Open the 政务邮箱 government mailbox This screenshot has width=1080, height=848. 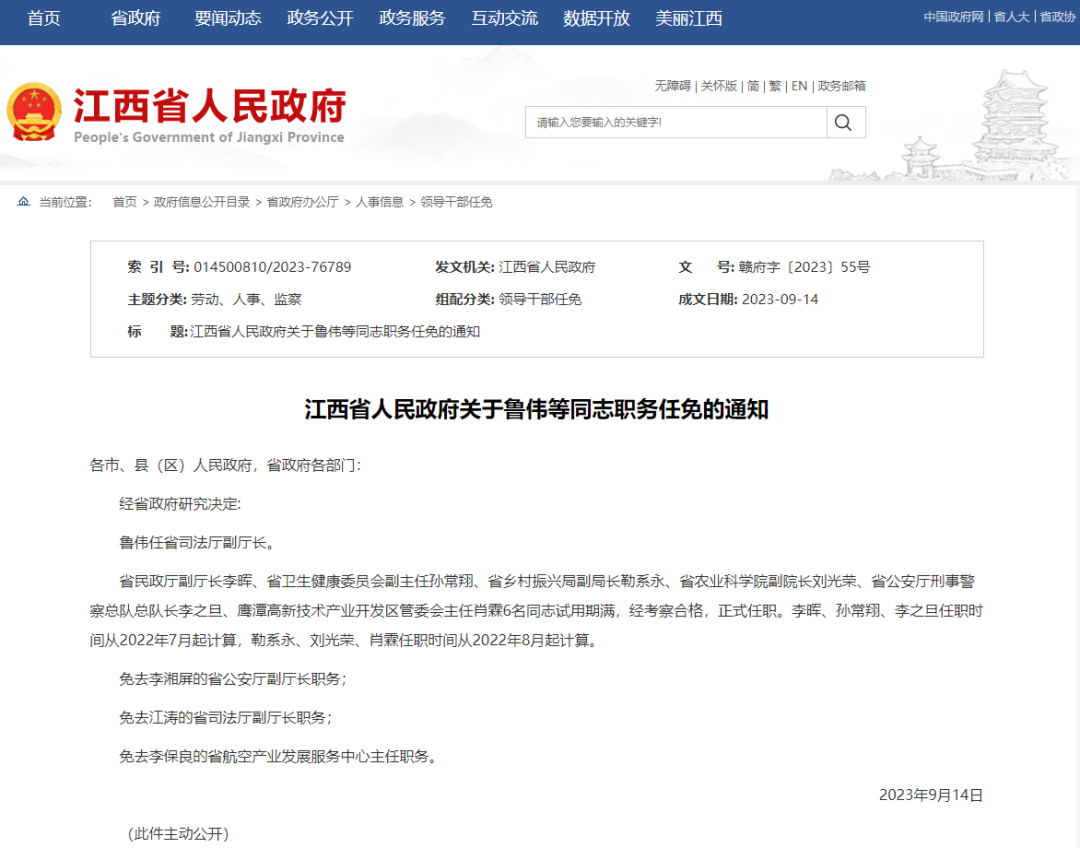pos(842,86)
